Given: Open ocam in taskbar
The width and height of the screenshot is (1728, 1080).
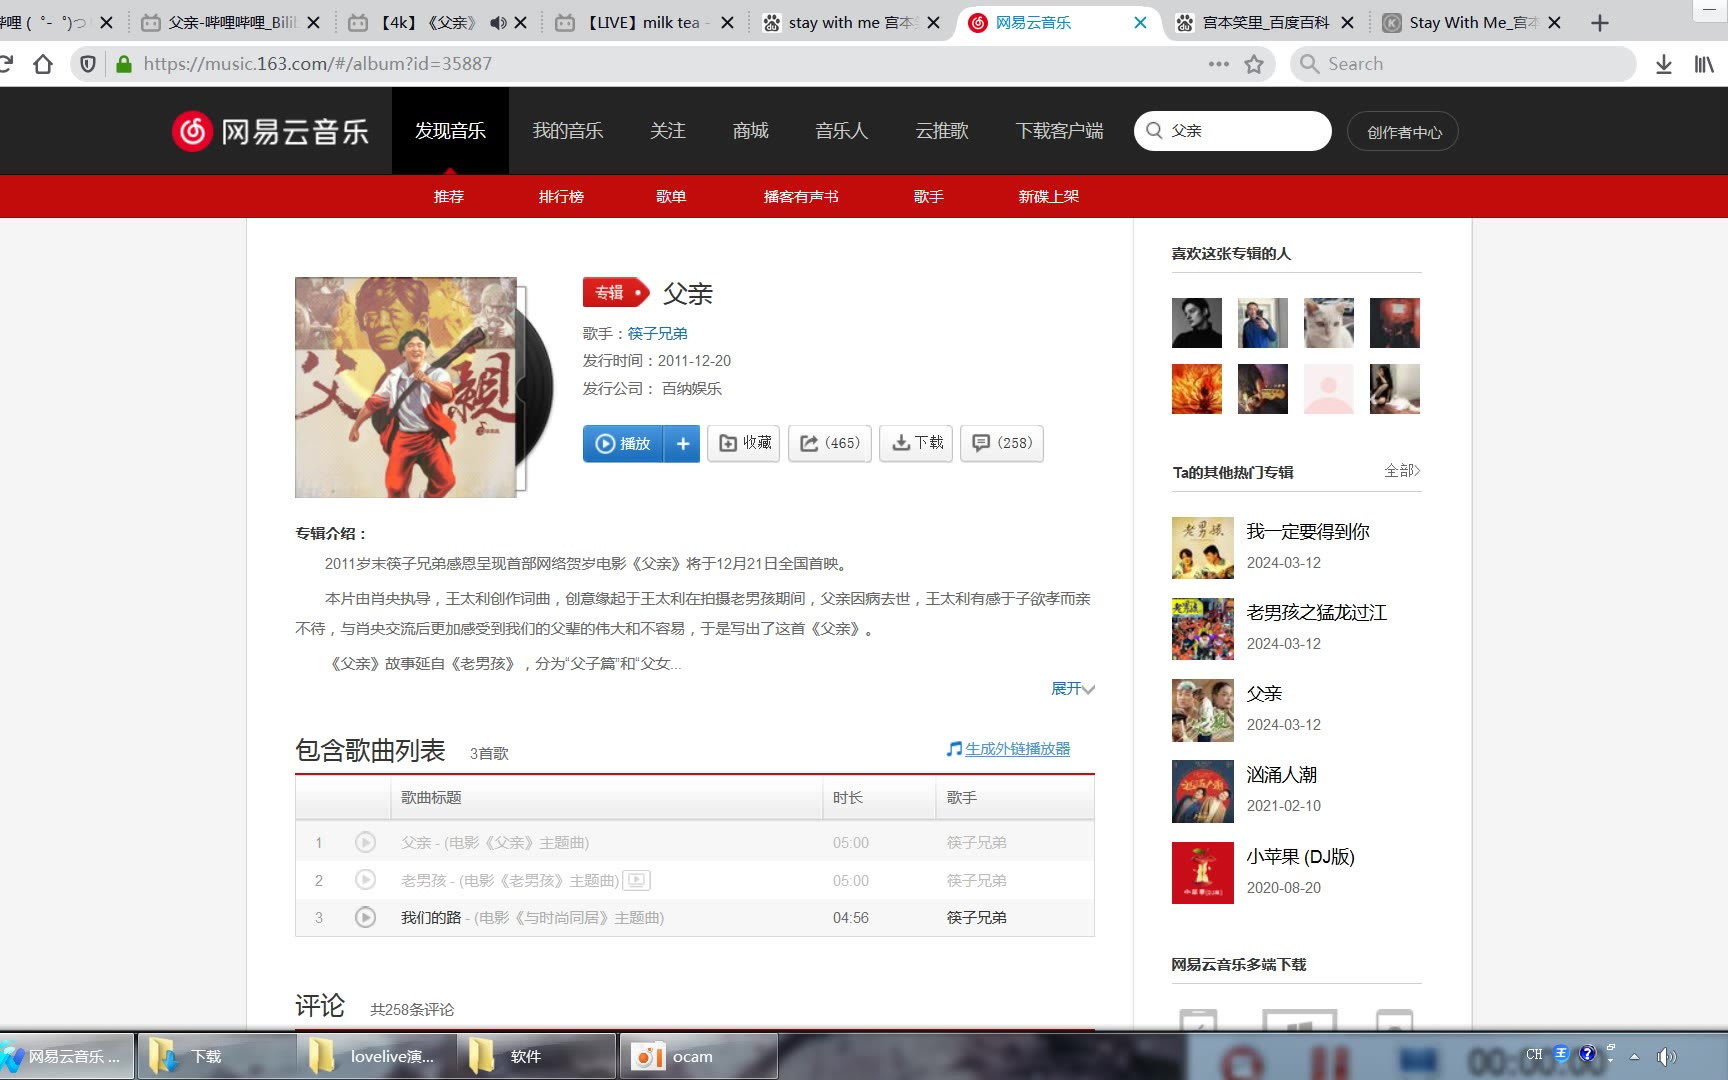Looking at the screenshot, I should [699, 1056].
